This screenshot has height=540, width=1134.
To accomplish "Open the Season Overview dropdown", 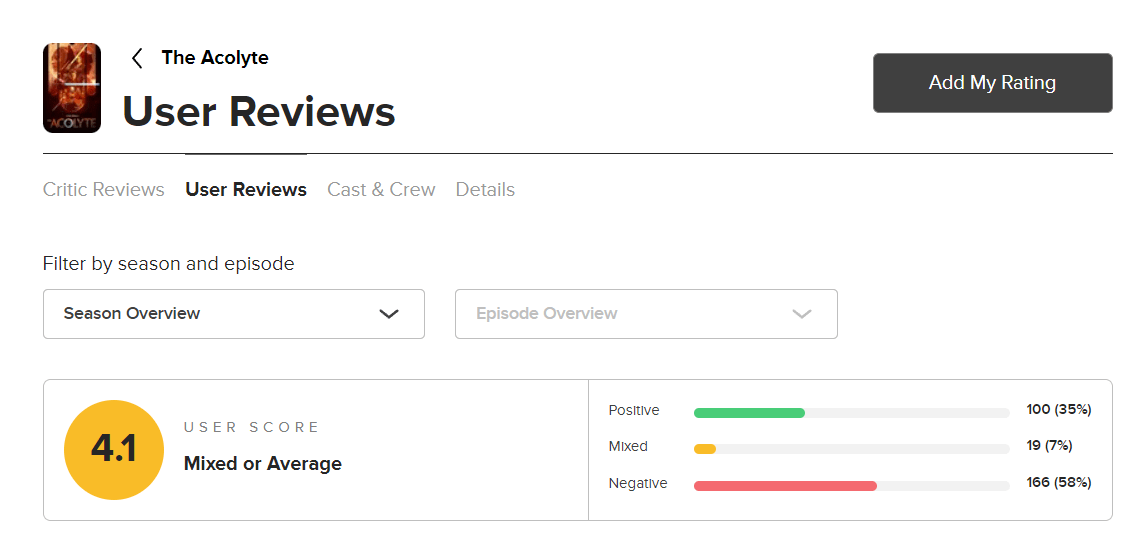I will coord(233,314).
